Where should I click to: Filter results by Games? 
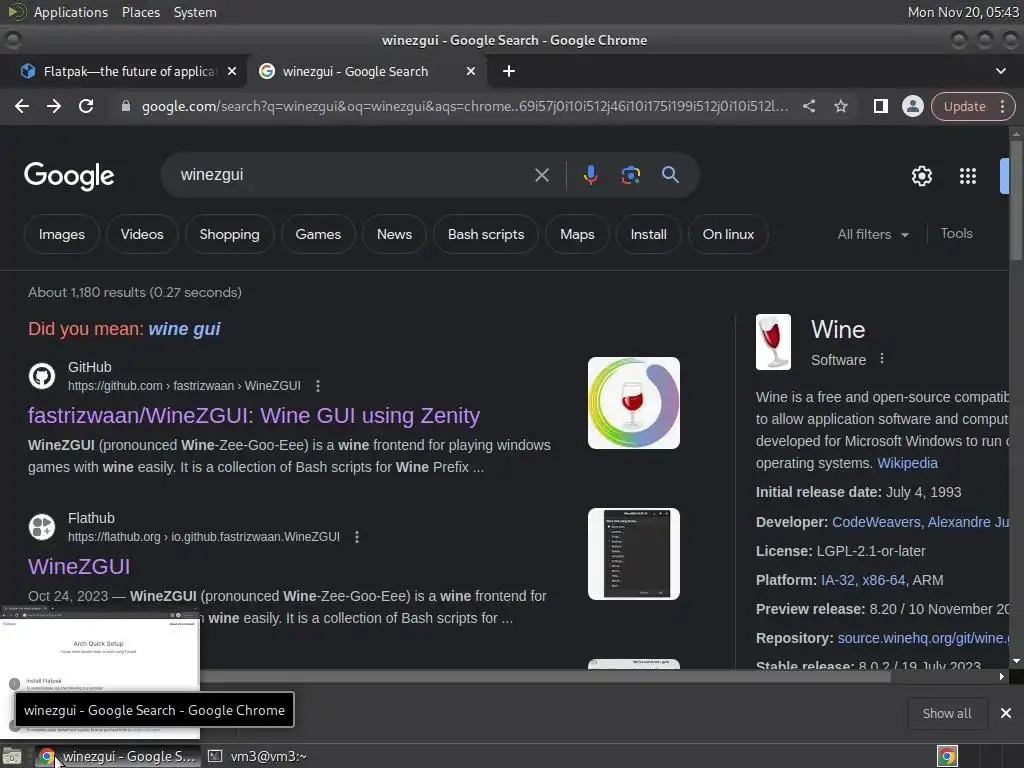318,234
